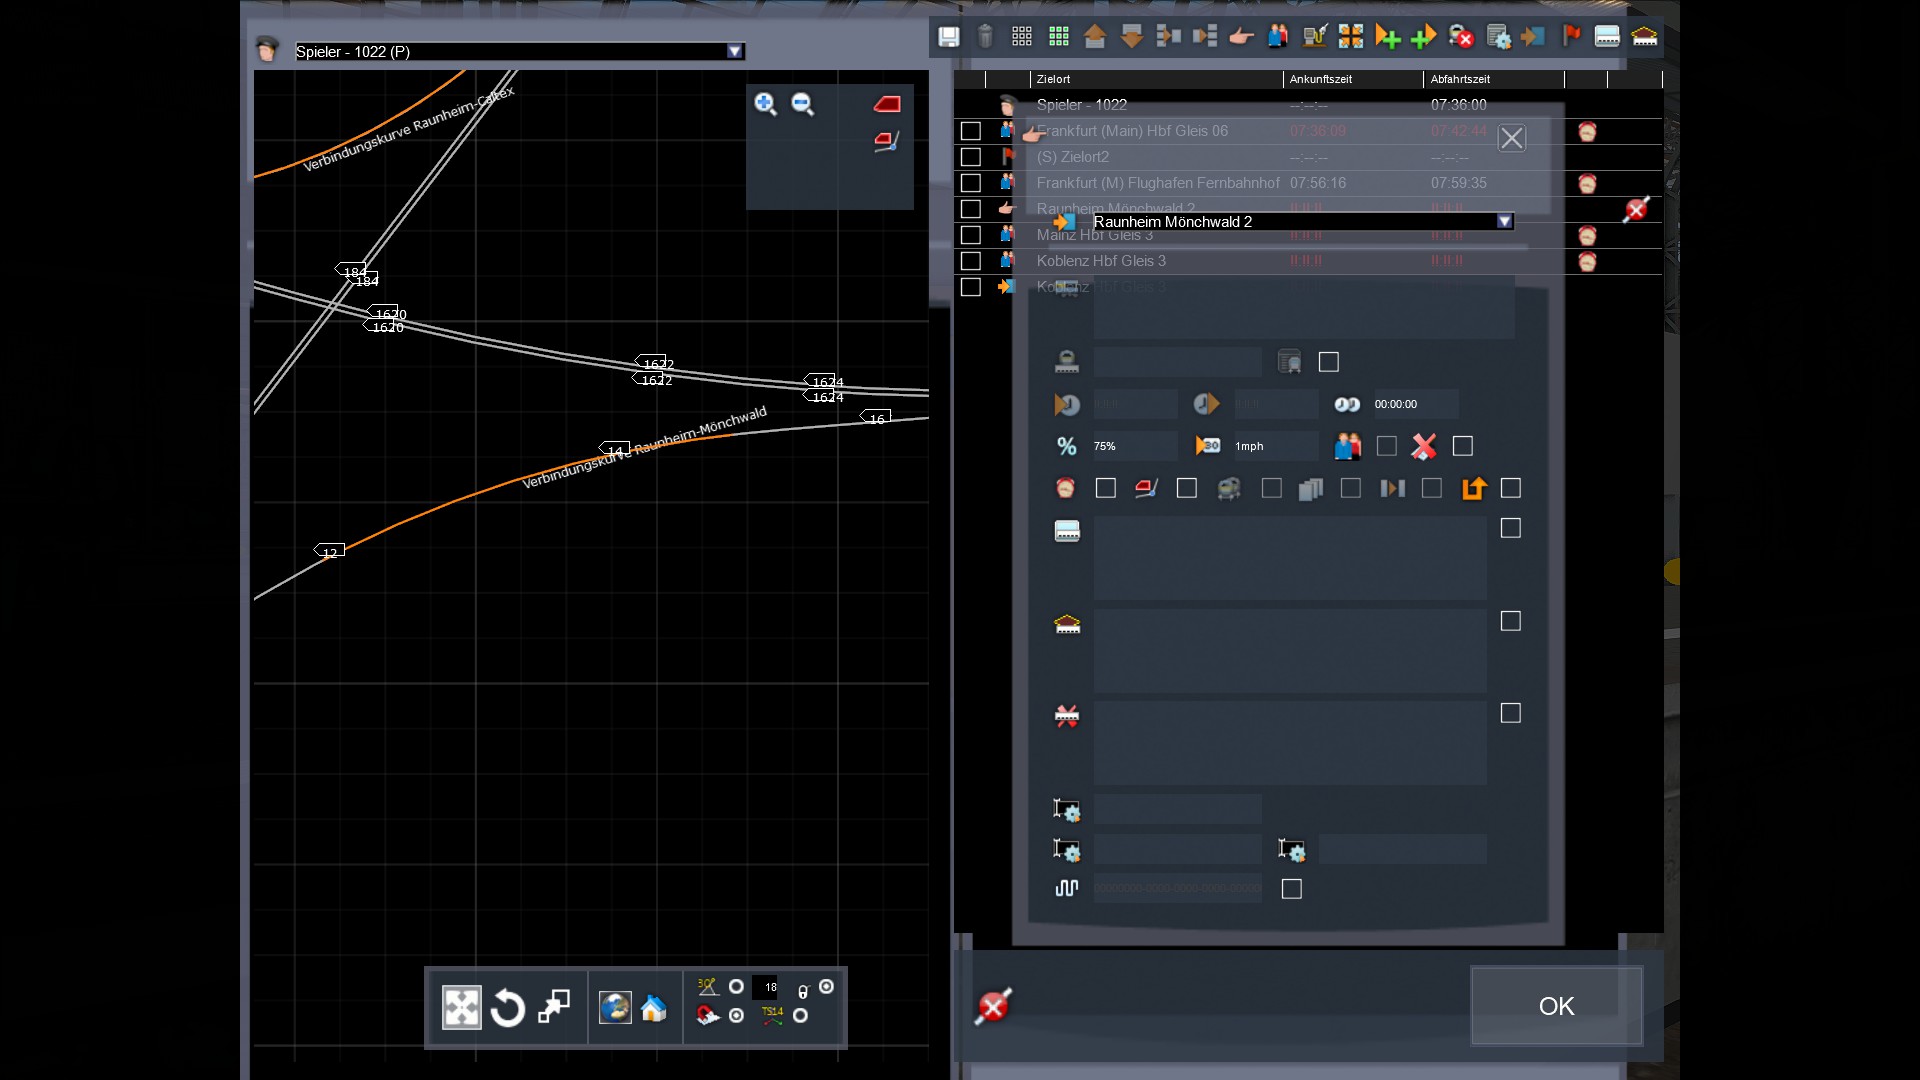Tick checkbox for Frankfurt (Main) Hbf Gleis 06
1920x1080 pixels.
tap(970, 131)
